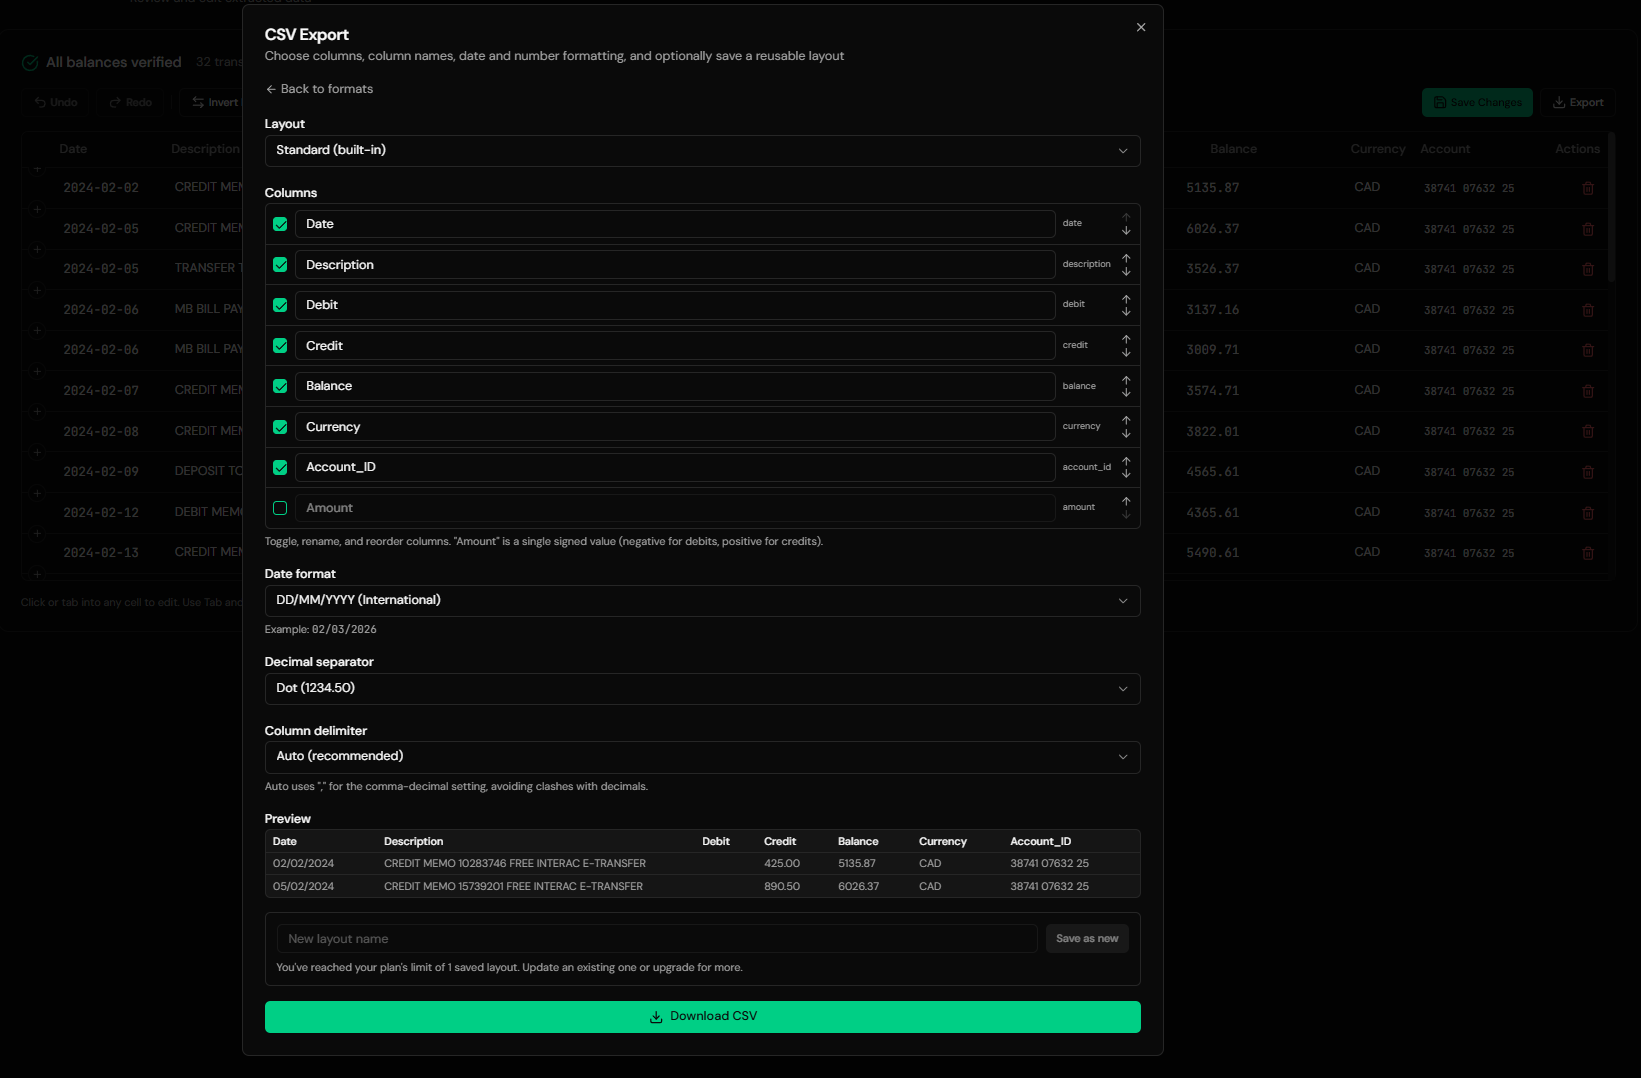Click Save Changes in the background page
The image size is (1641, 1078).
[x=1477, y=103]
